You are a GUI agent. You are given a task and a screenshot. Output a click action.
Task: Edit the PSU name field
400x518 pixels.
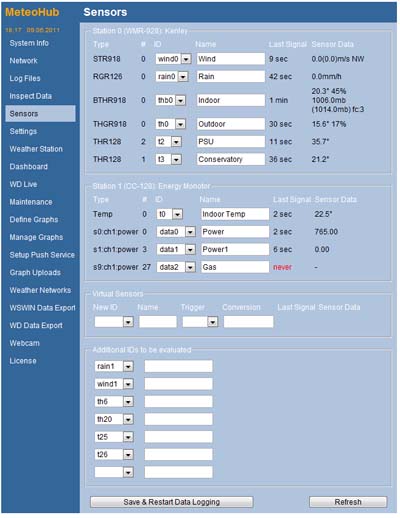(231, 142)
